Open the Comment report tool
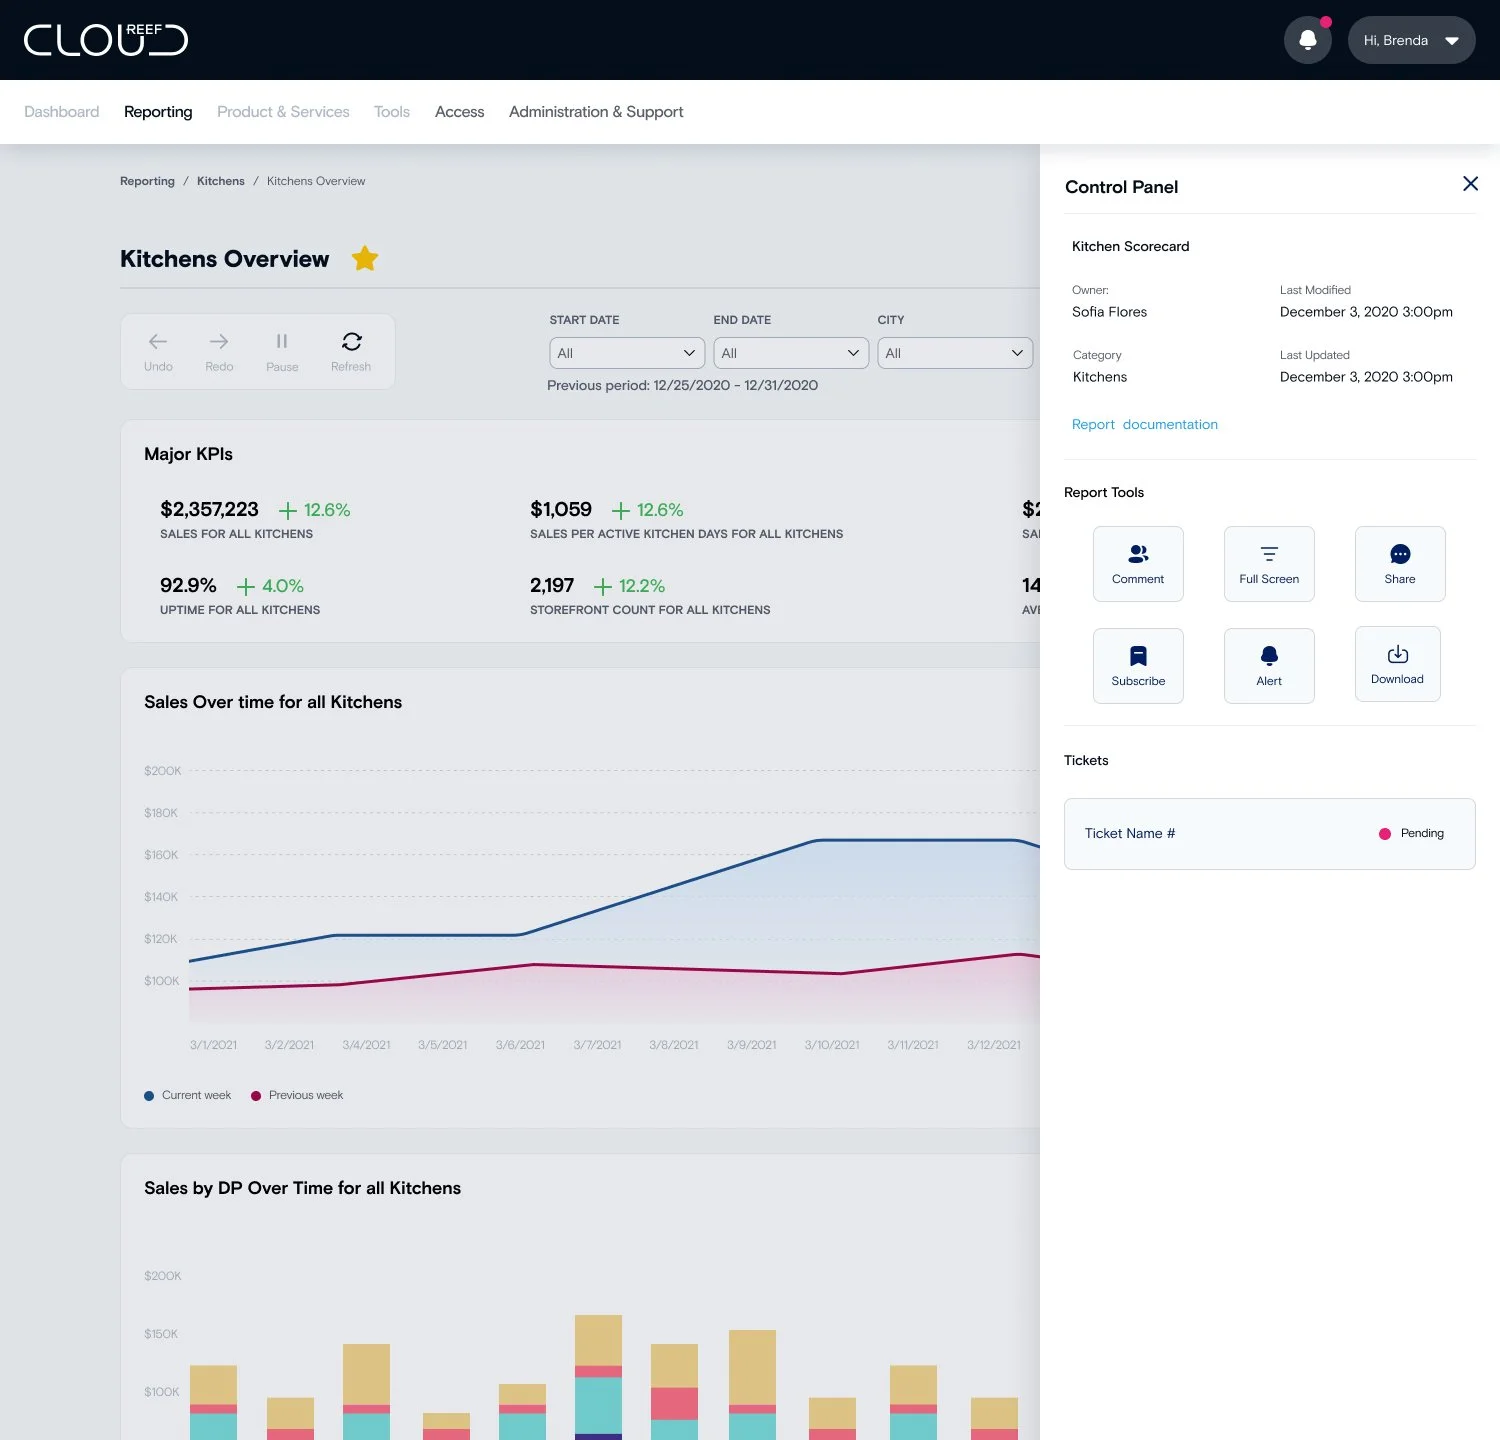Image resolution: width=1500 pixels, height=1440 pixels. tap(1138, 564)
